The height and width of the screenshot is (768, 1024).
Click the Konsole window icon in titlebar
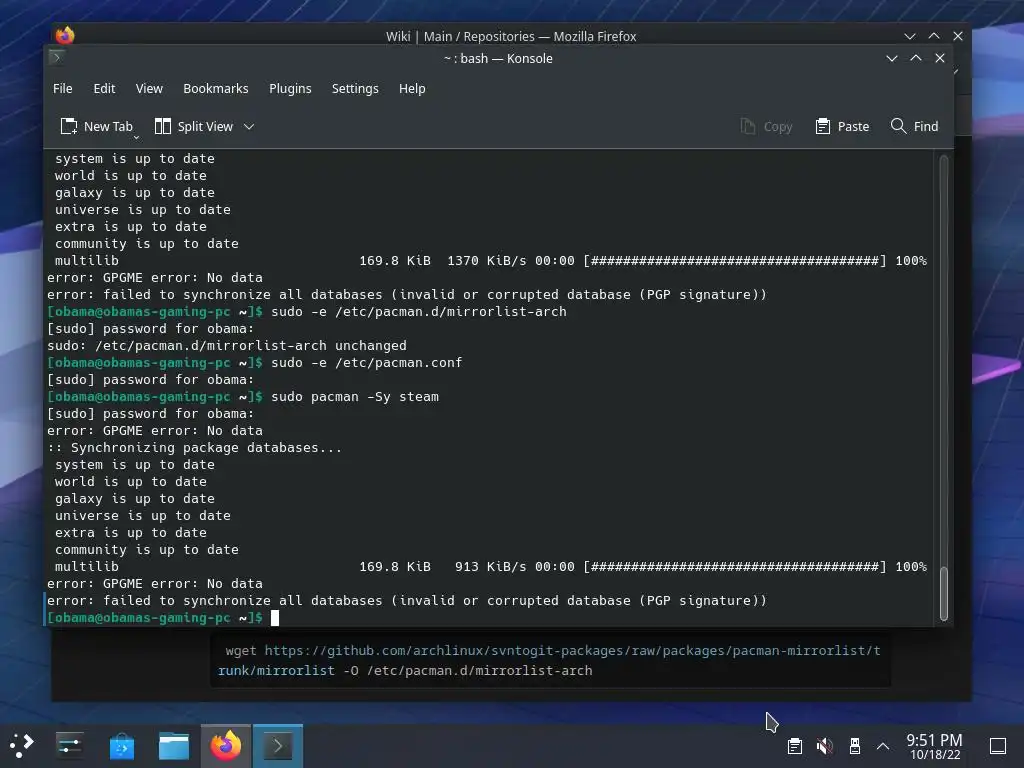pyautogui.click(x=56, y=57)
